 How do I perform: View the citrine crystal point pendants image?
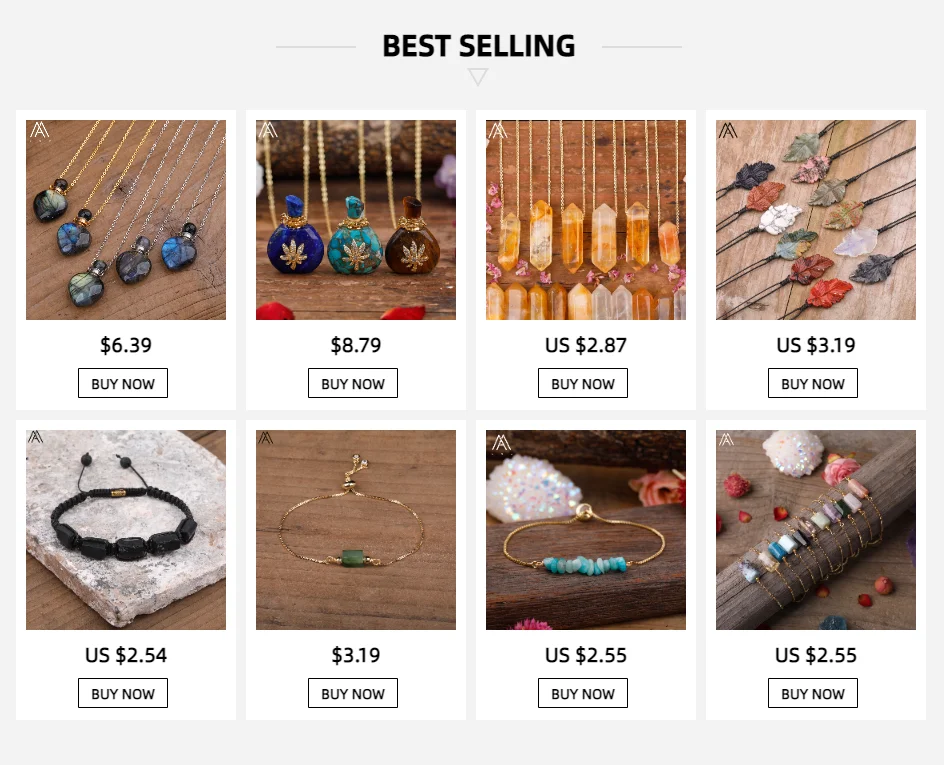[586, 220]
